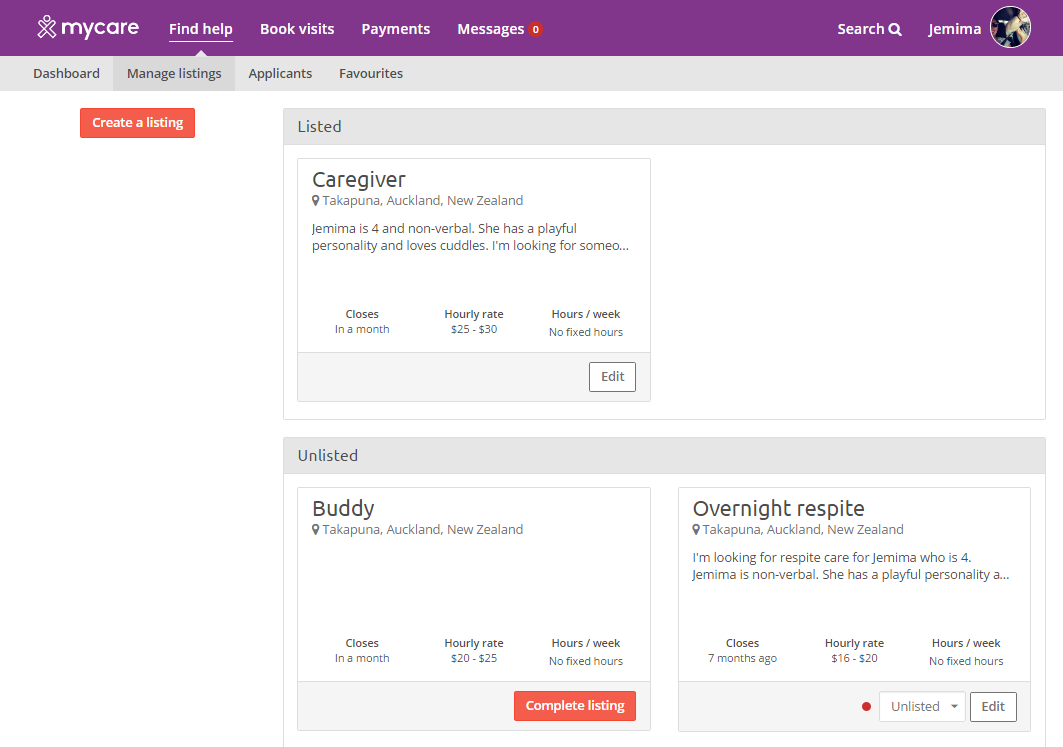
Task: Select the Manage listings tab
Action: (x=174, y=73)
